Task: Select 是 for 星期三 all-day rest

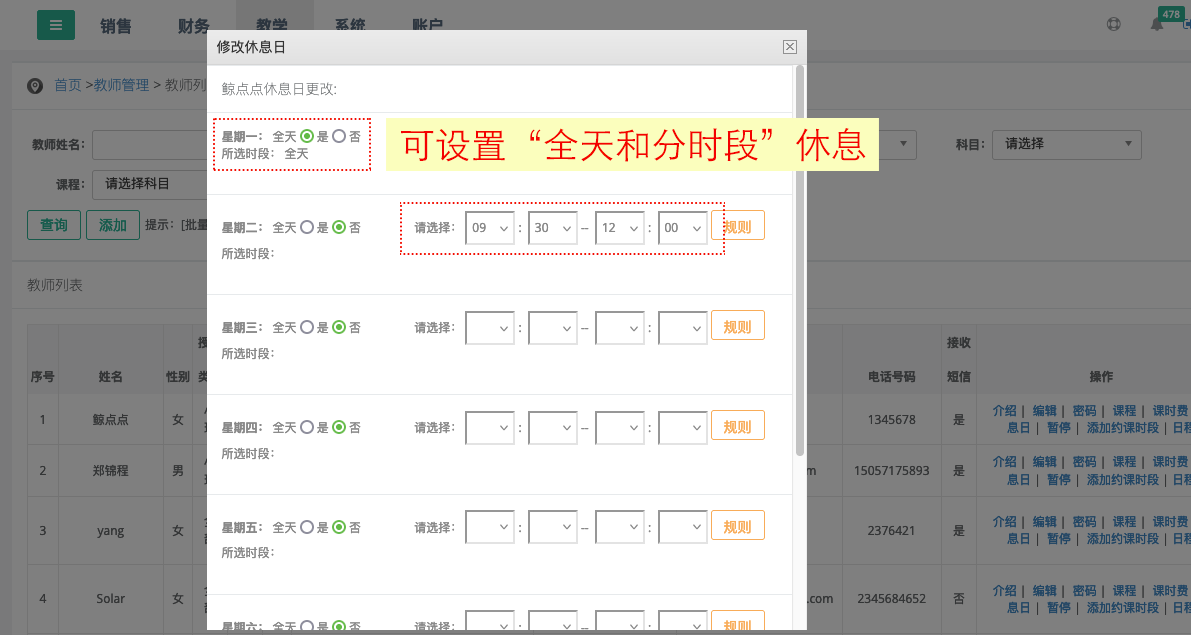Action: (307, 327)
